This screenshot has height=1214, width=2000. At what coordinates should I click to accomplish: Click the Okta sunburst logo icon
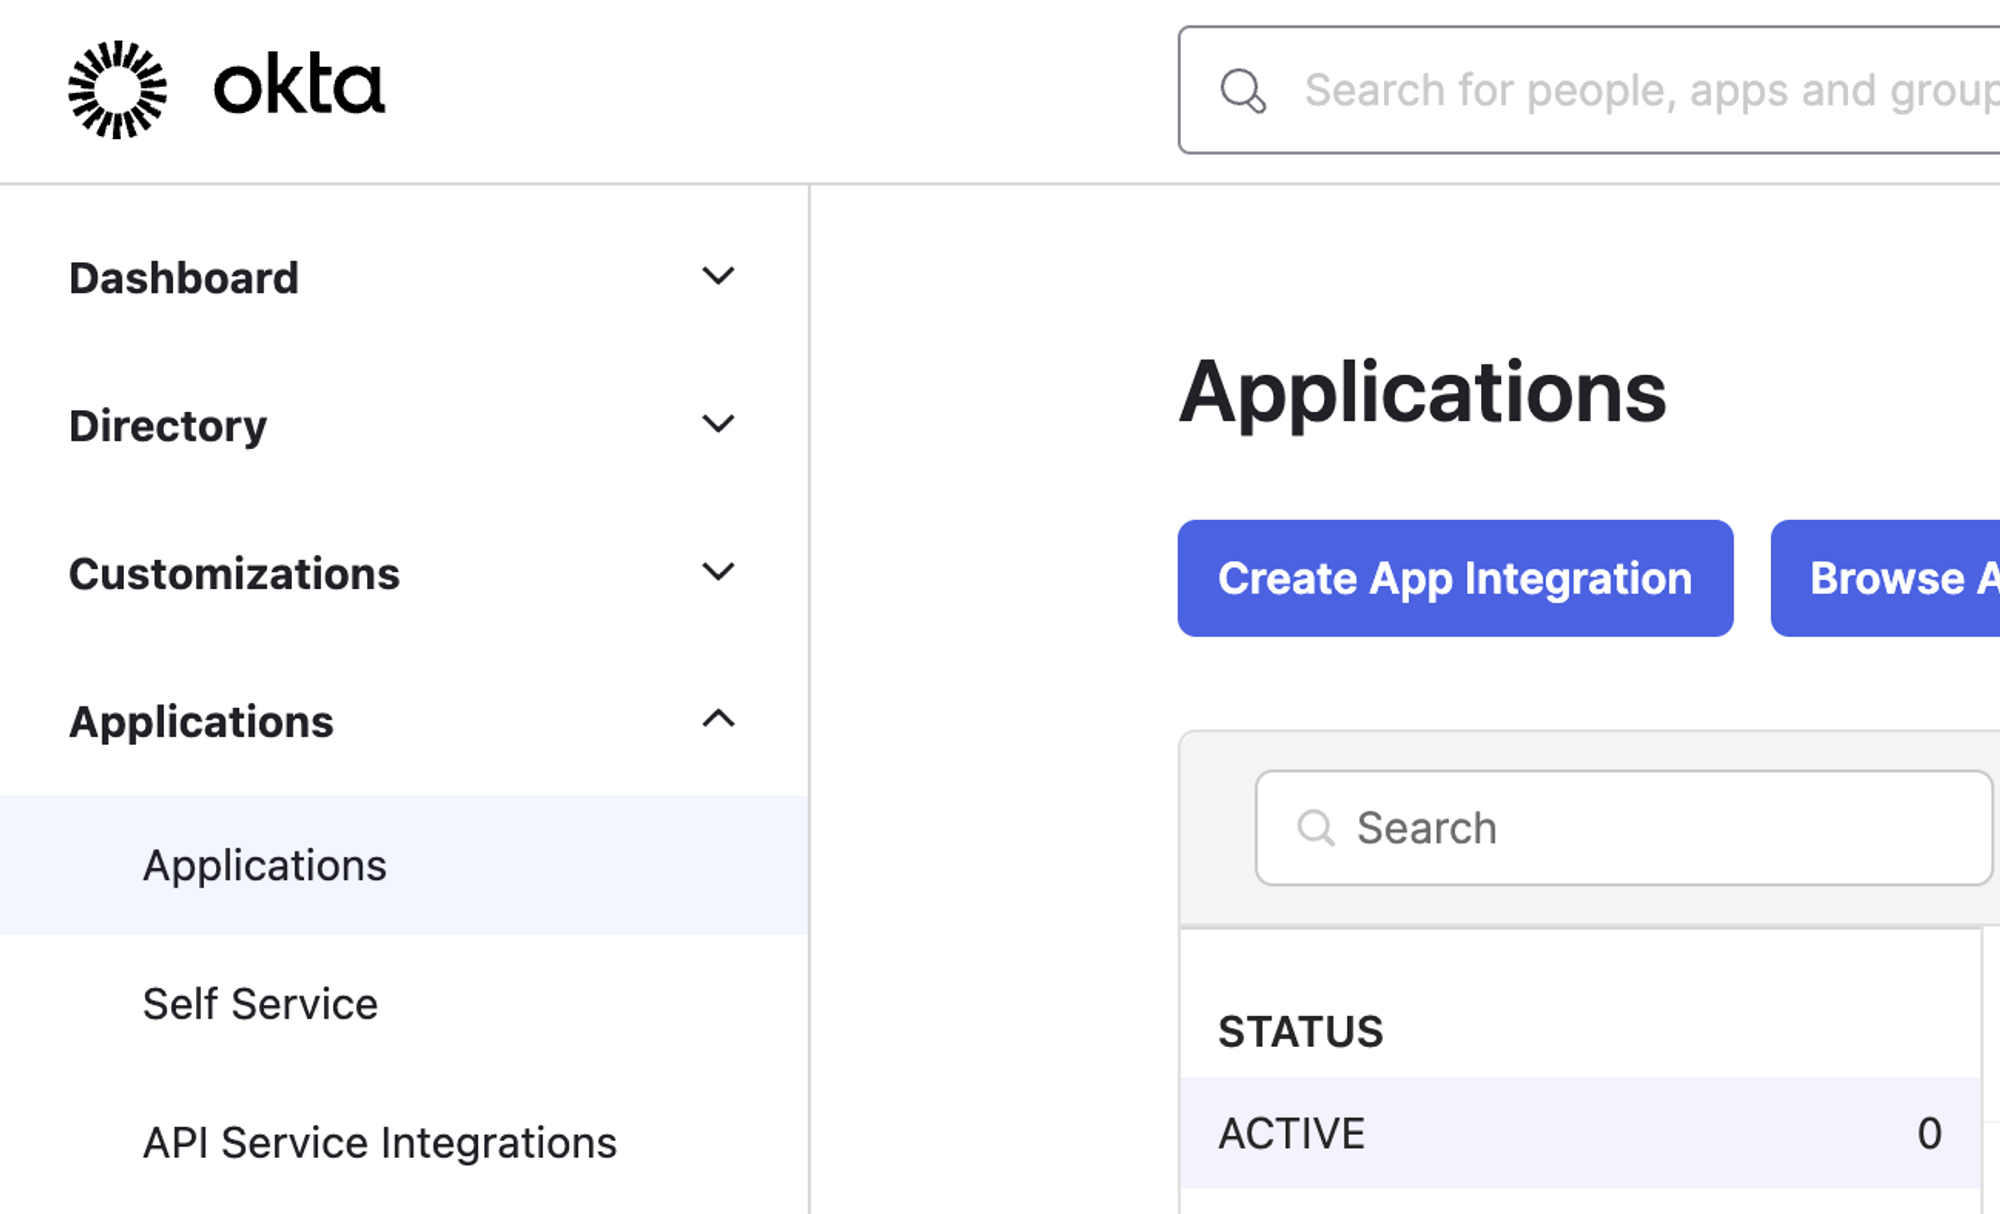[117, 90]
